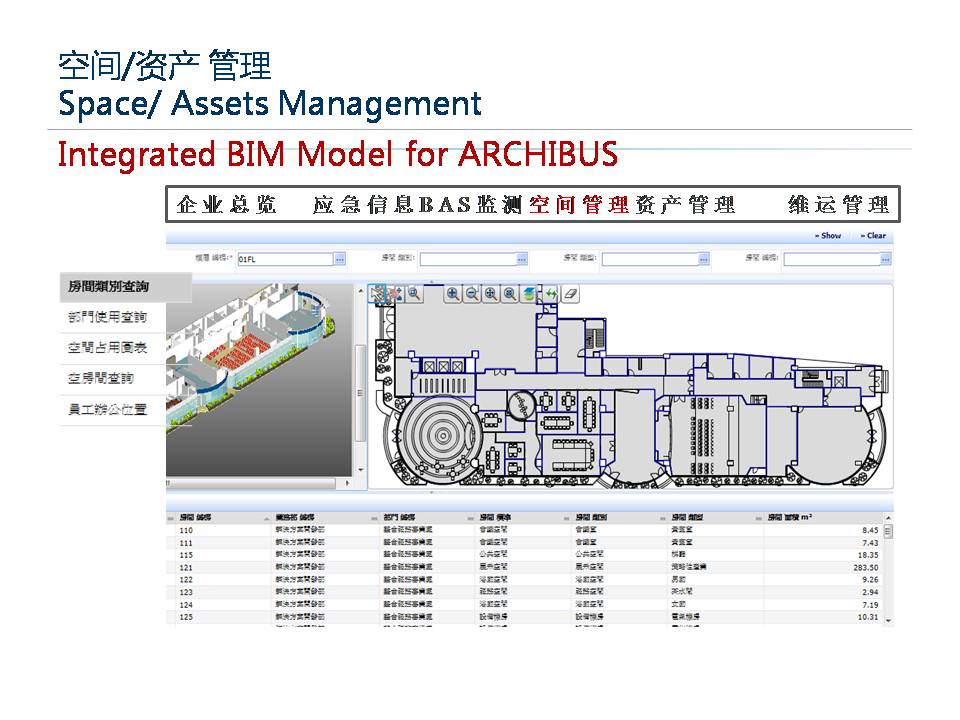Image resolution: width=960 pixels, height=720 pixels.
Task: Click the table scrollbar up arrow
Action: (888, 518)
